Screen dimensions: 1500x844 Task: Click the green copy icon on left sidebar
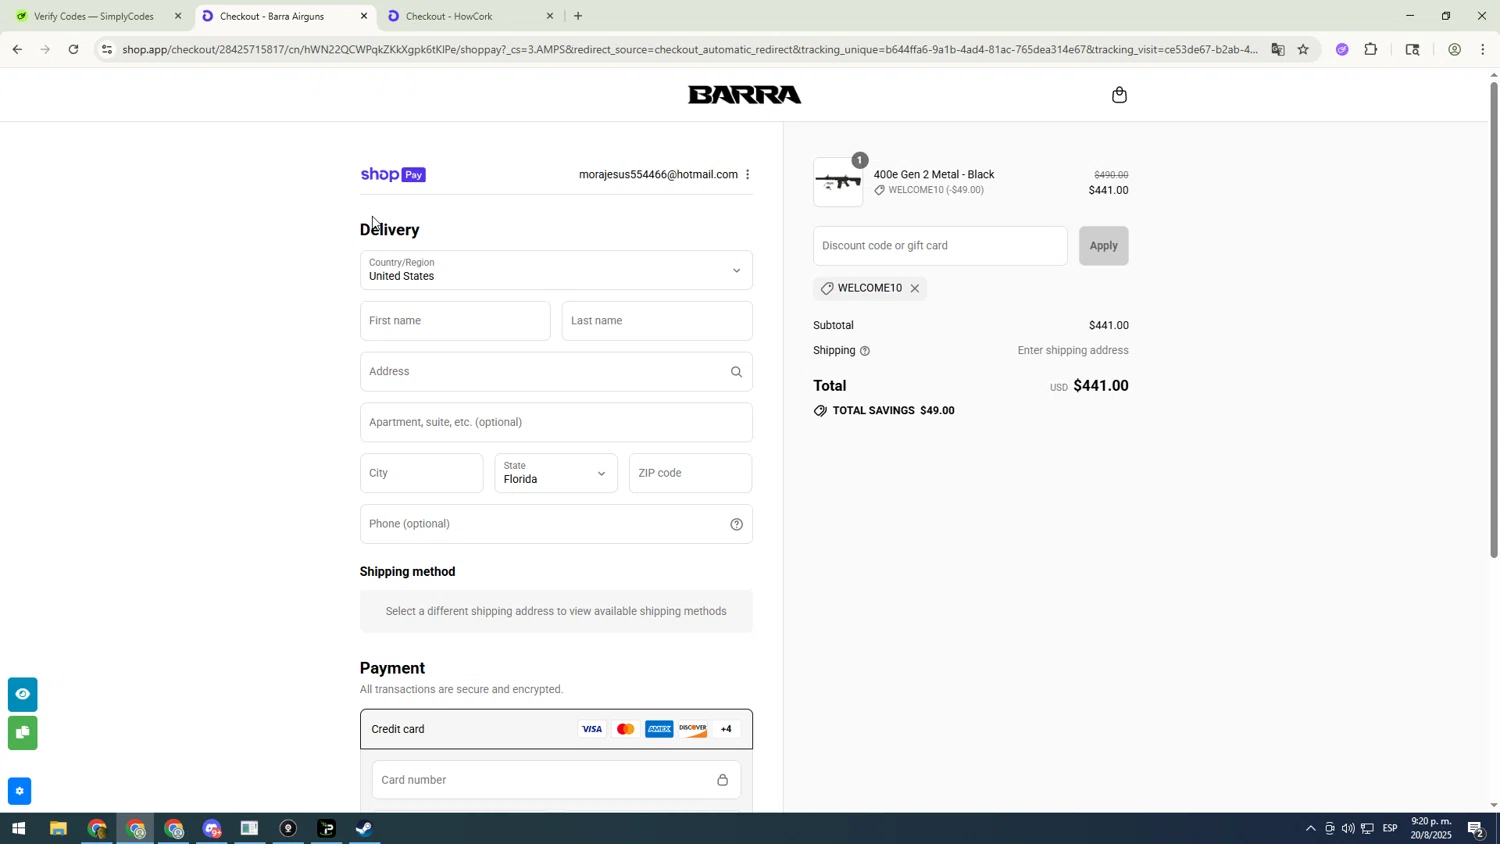click(x=22, y=733)
